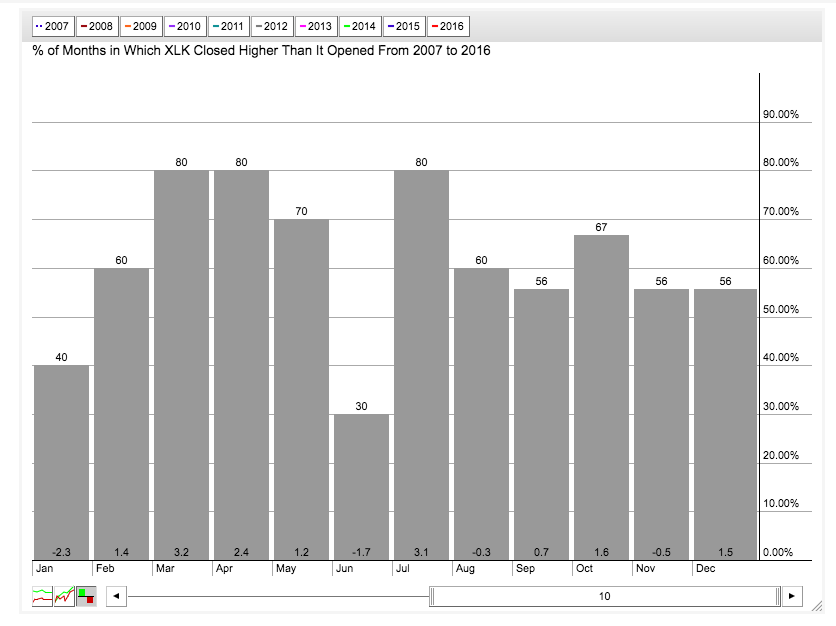Select the same-scale line chart mode icon
The image size is (836, 626).
65,596
